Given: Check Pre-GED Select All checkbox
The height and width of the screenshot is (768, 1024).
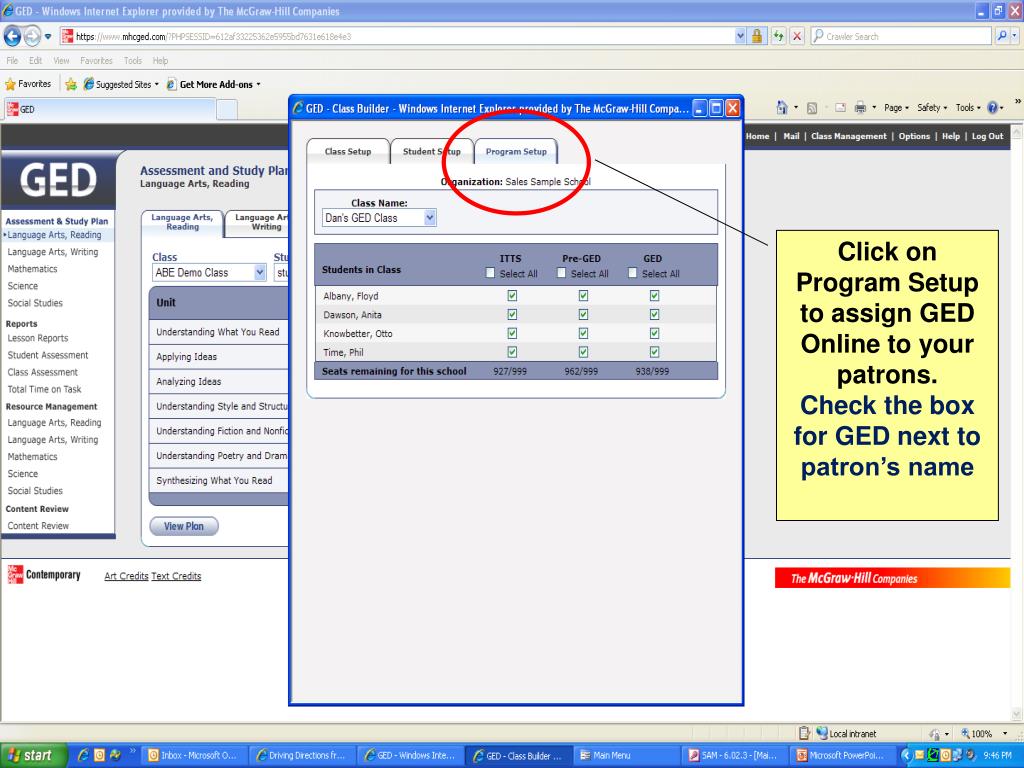Looking at the screenshot, I should pos(561,273).
